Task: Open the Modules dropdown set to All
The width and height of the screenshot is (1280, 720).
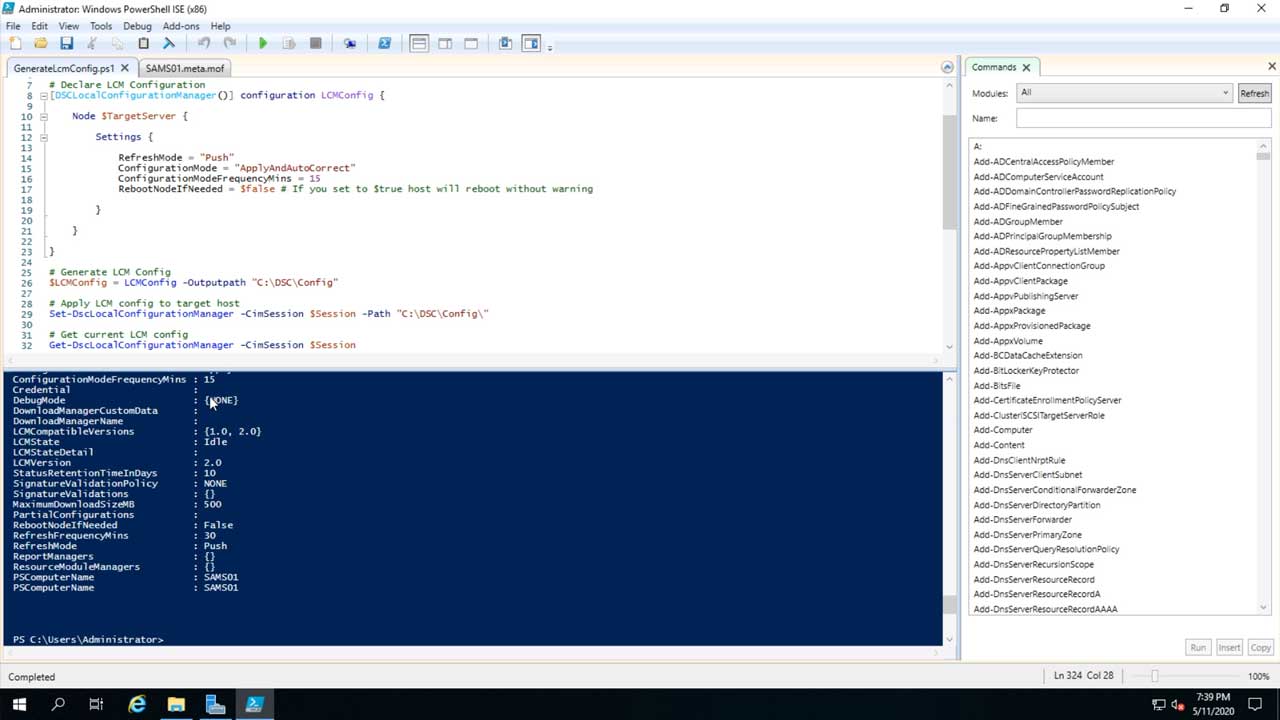Action: pos(1123,93)
